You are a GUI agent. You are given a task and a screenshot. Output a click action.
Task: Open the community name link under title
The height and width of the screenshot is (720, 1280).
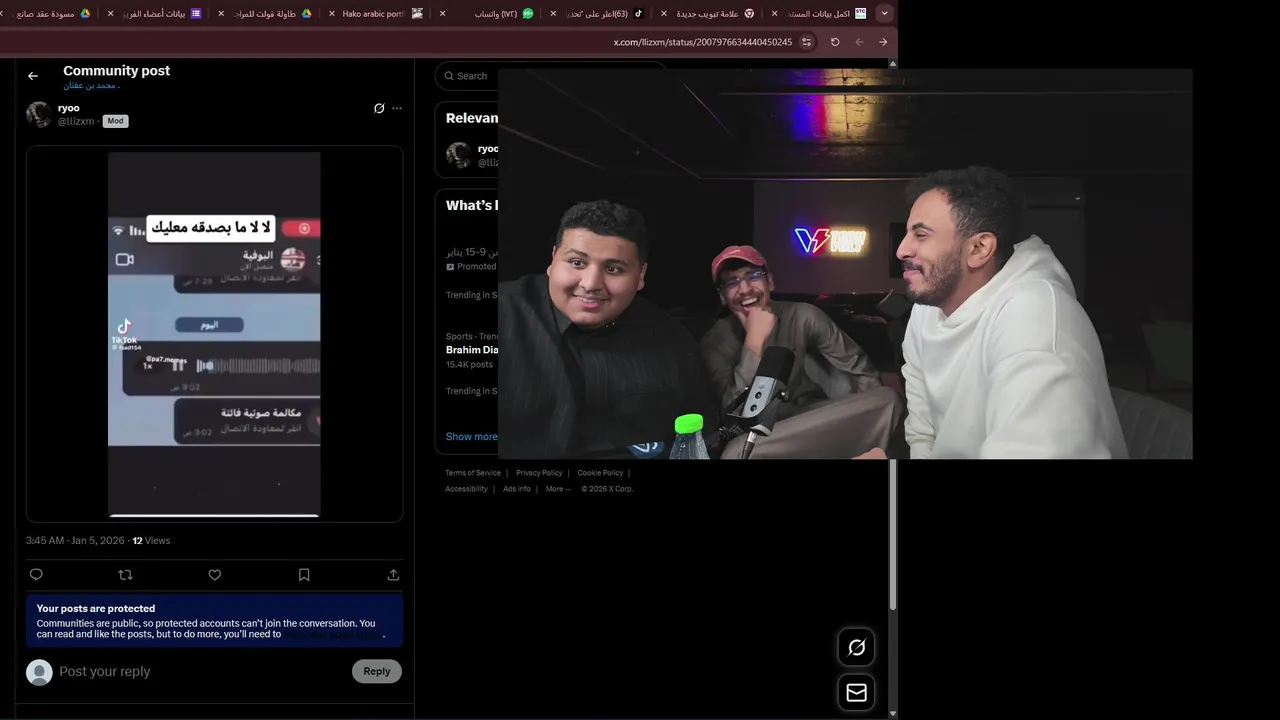click(91, 86)
